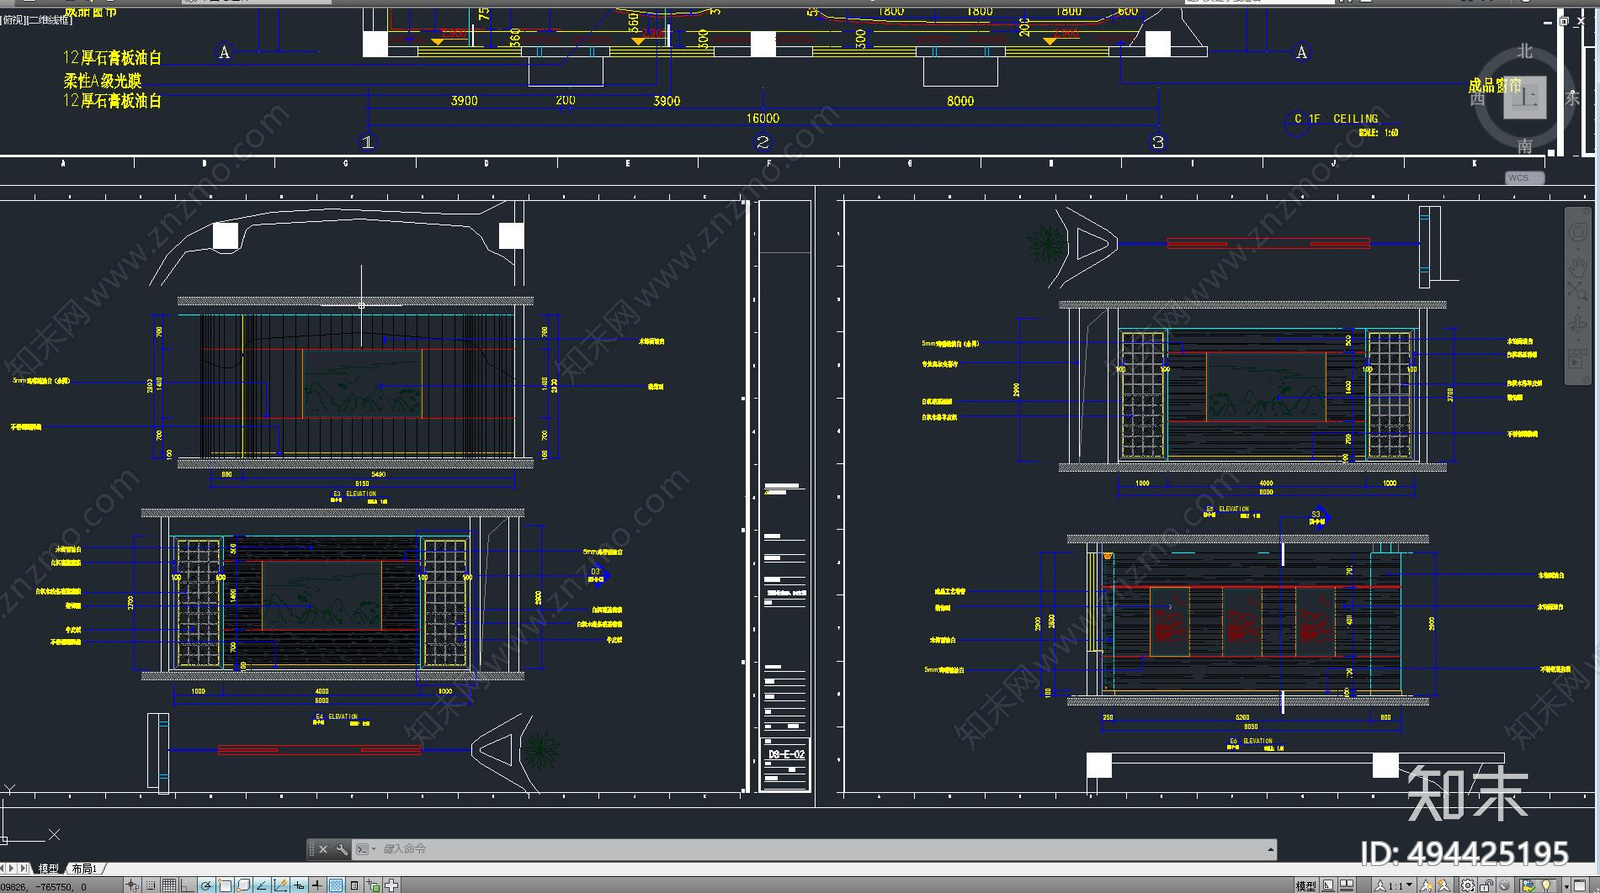Toggle Infer Constraints in status bar

click(131, 885)
